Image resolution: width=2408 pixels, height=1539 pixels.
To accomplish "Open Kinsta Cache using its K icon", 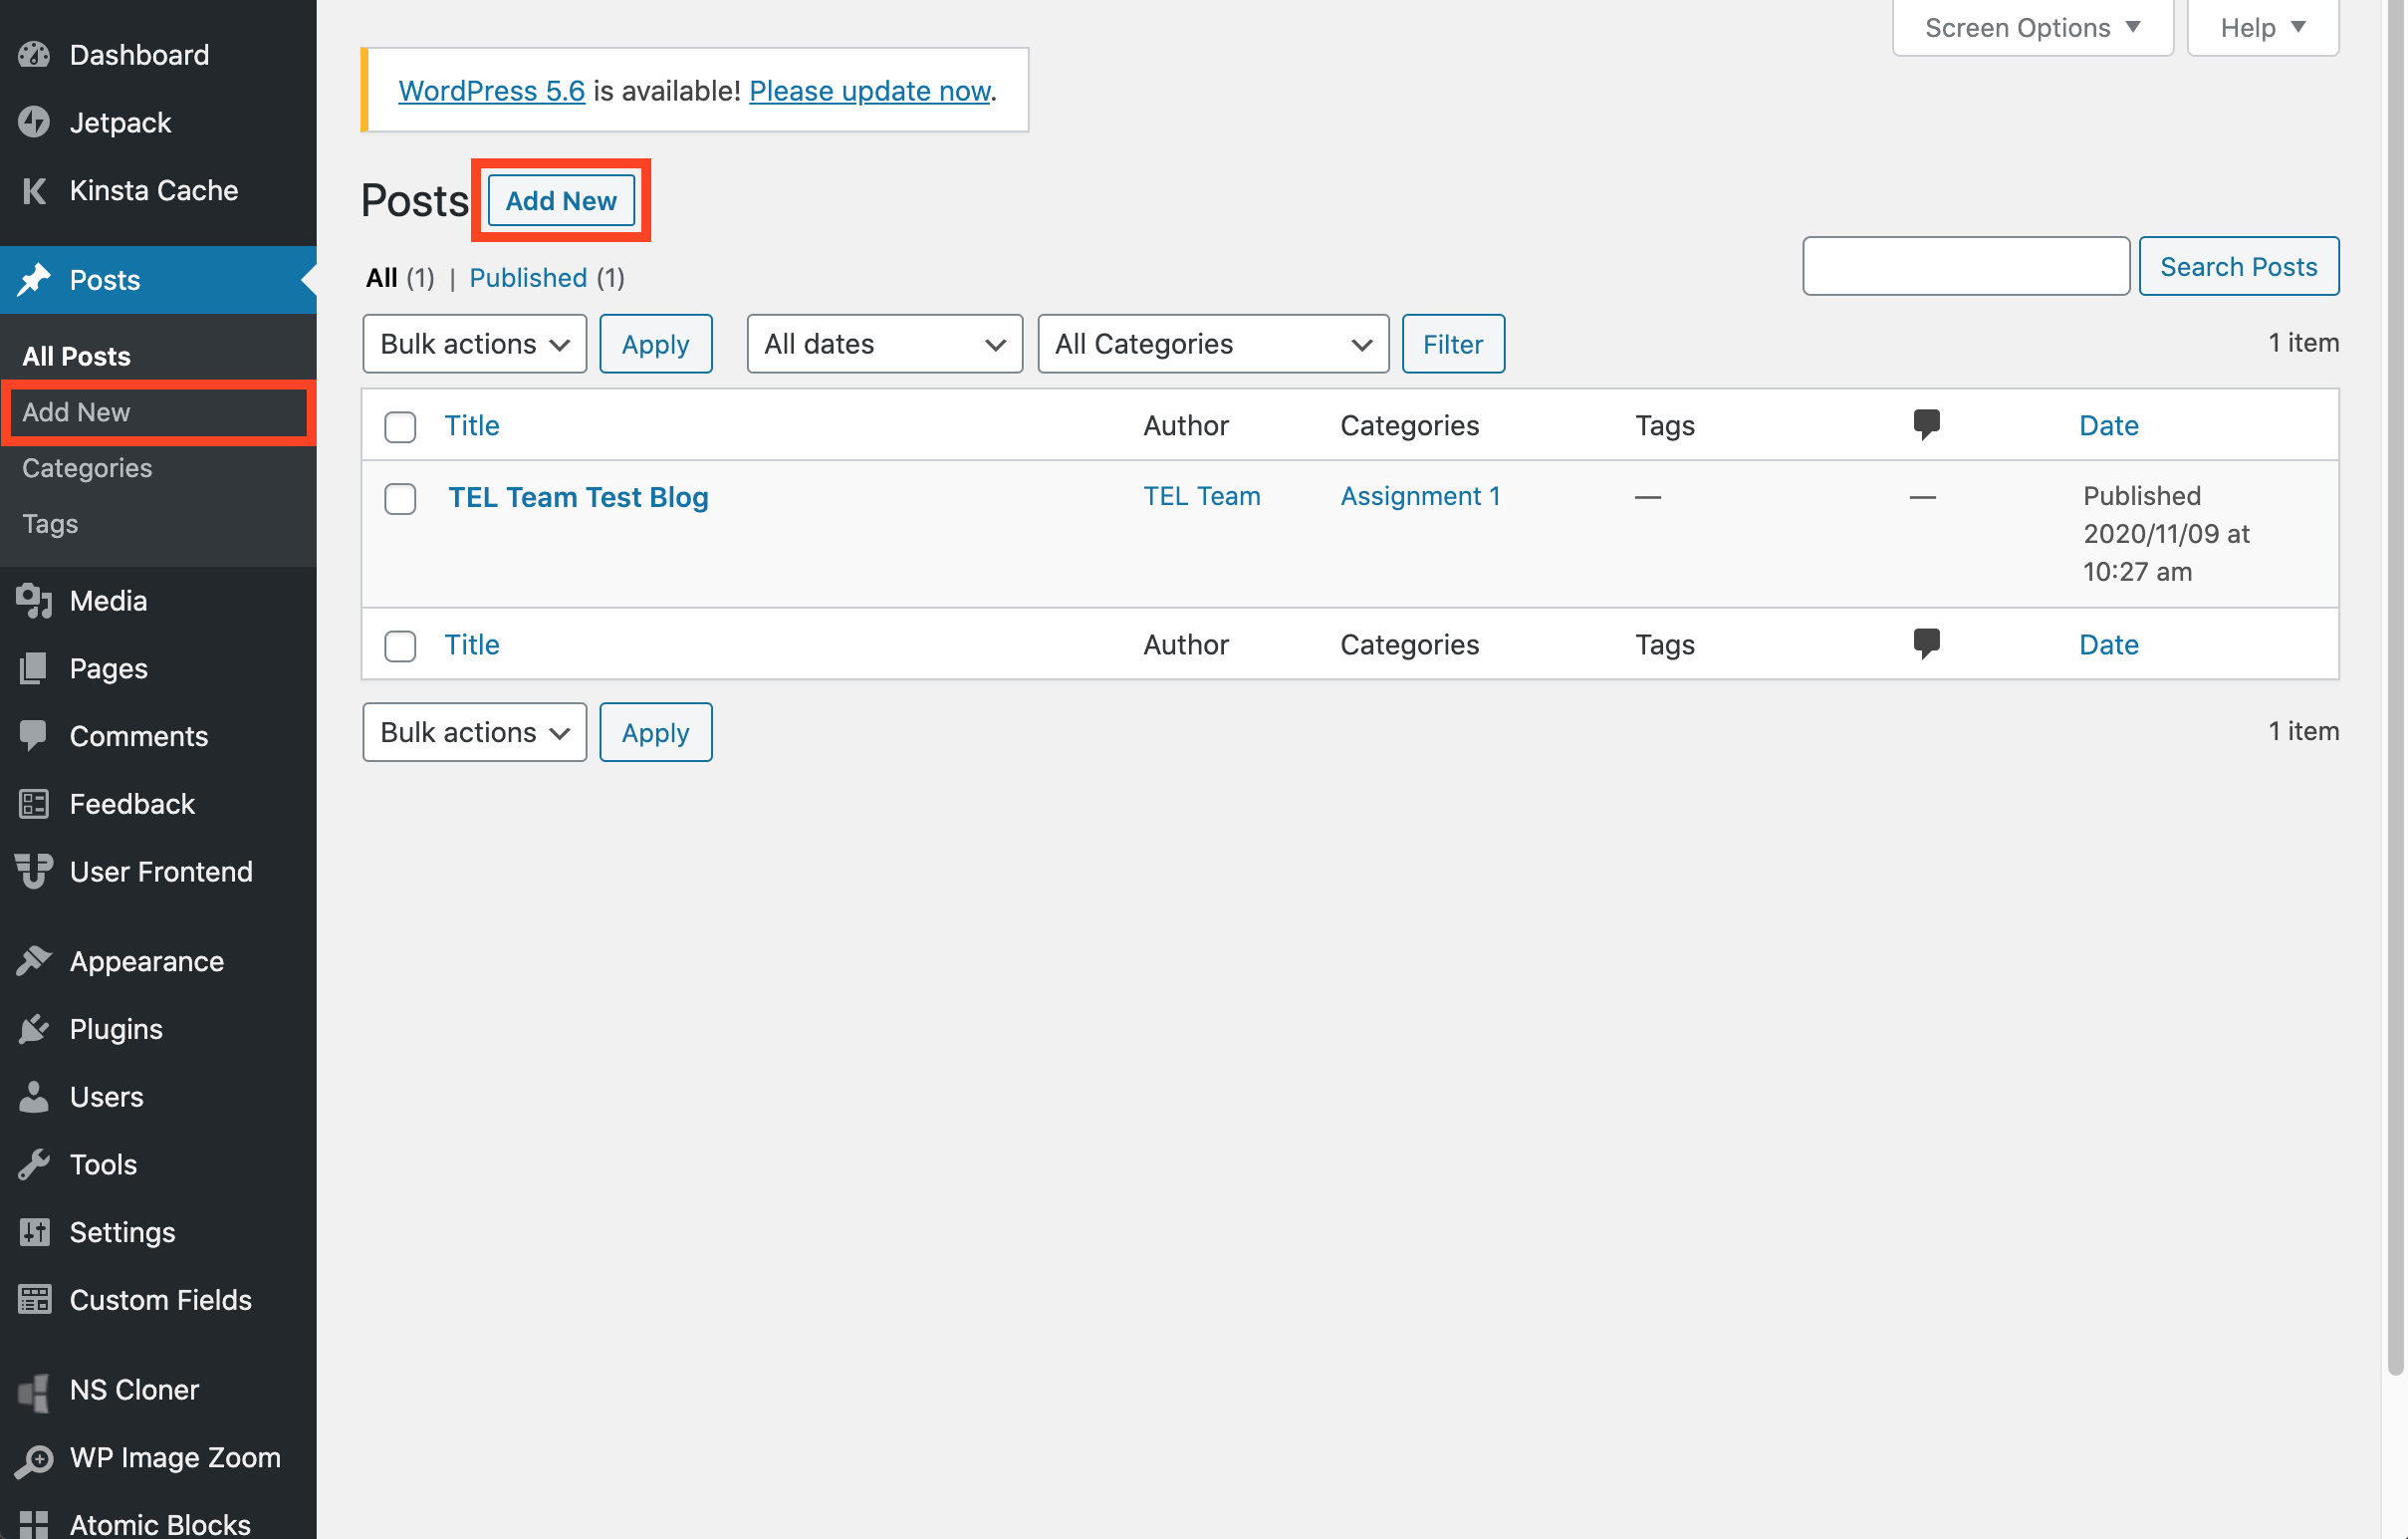I will pyautogui.click(x=33, y=190).
